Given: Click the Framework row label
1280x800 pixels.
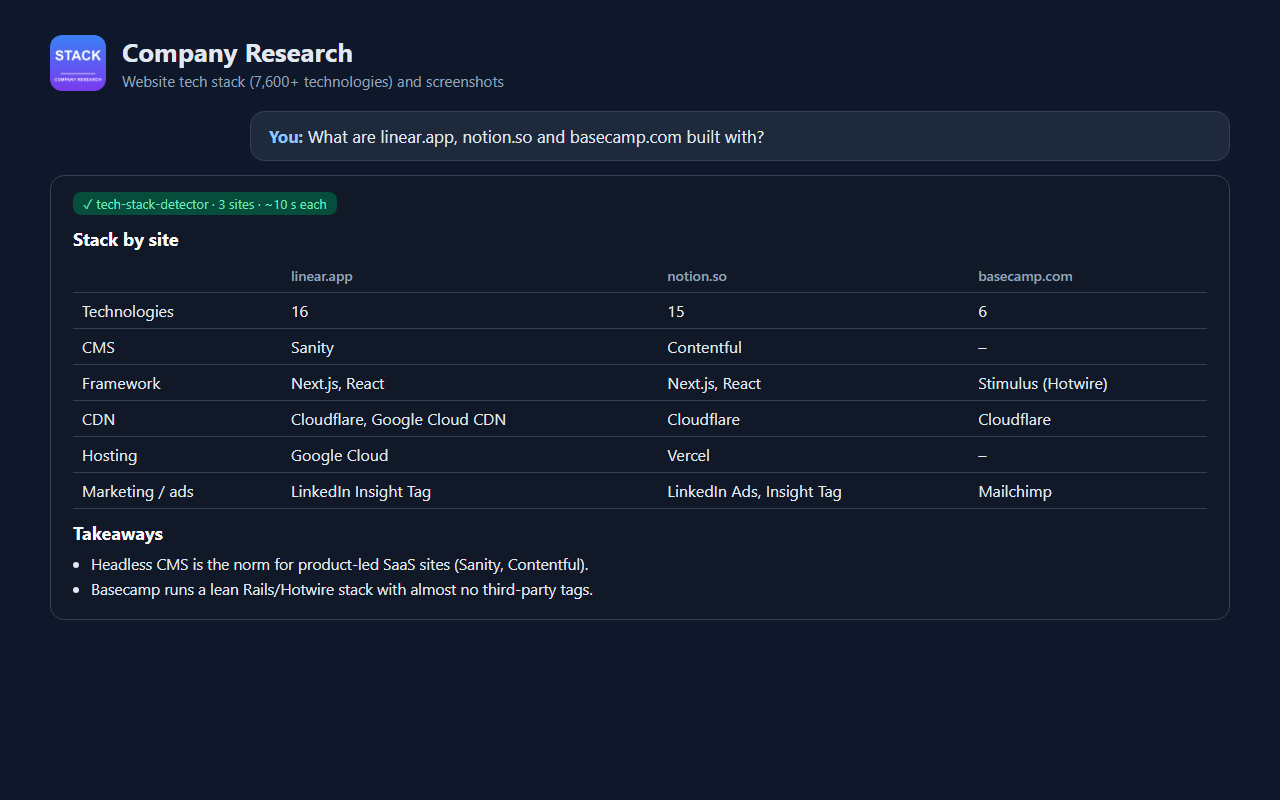Looking at the screenshot, I should click(x=121, y=383).
